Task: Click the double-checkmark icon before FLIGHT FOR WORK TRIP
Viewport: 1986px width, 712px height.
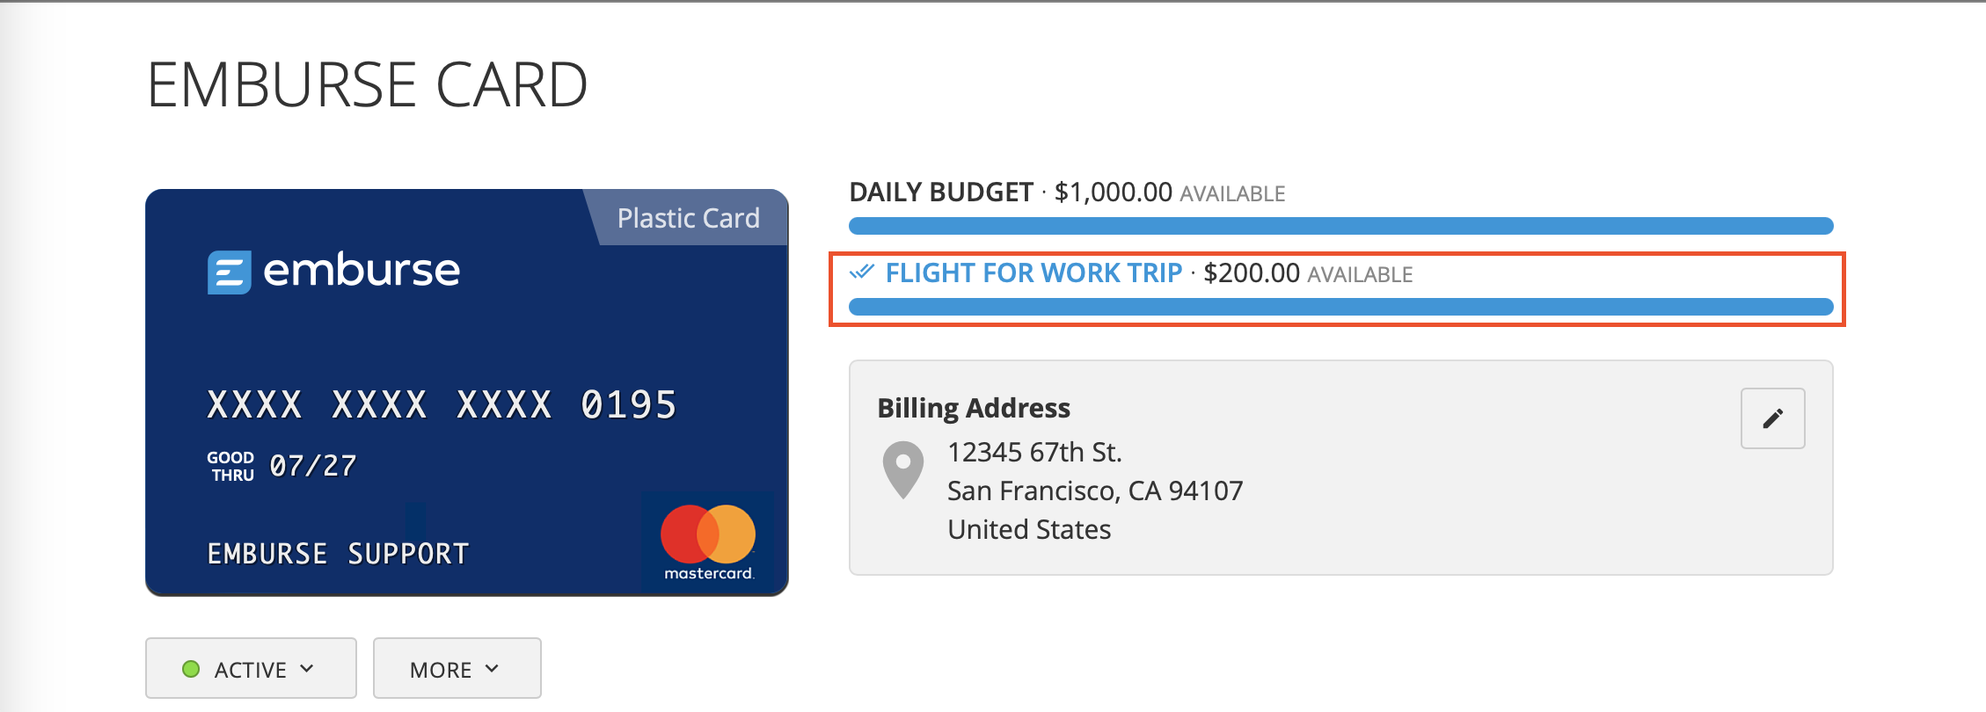Action: click(x=860, y=272)
